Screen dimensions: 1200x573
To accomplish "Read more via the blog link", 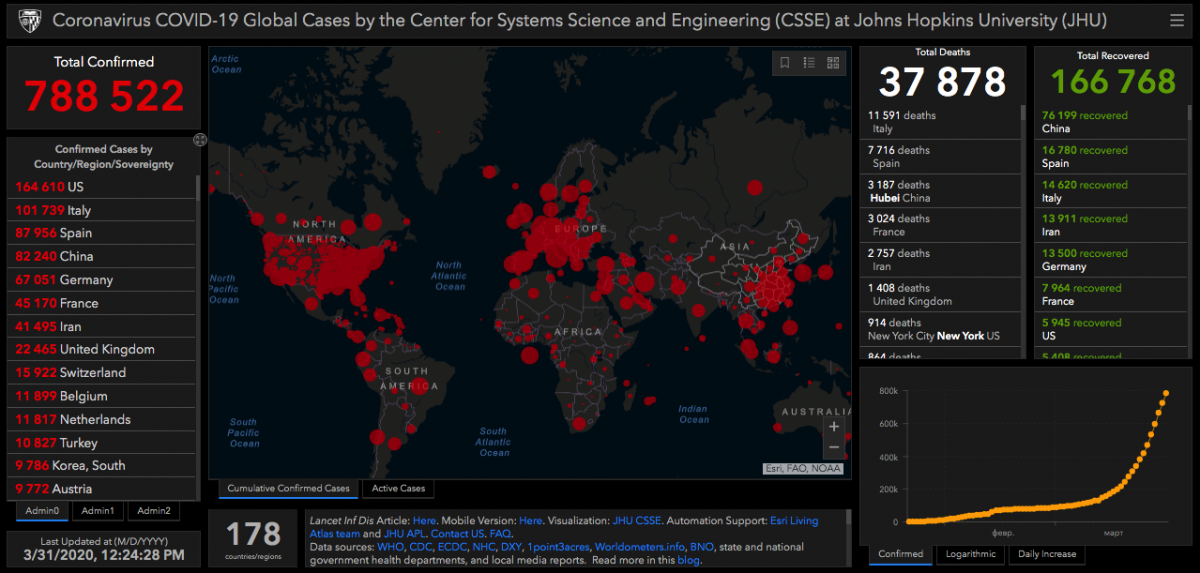I will coord(689,560).
